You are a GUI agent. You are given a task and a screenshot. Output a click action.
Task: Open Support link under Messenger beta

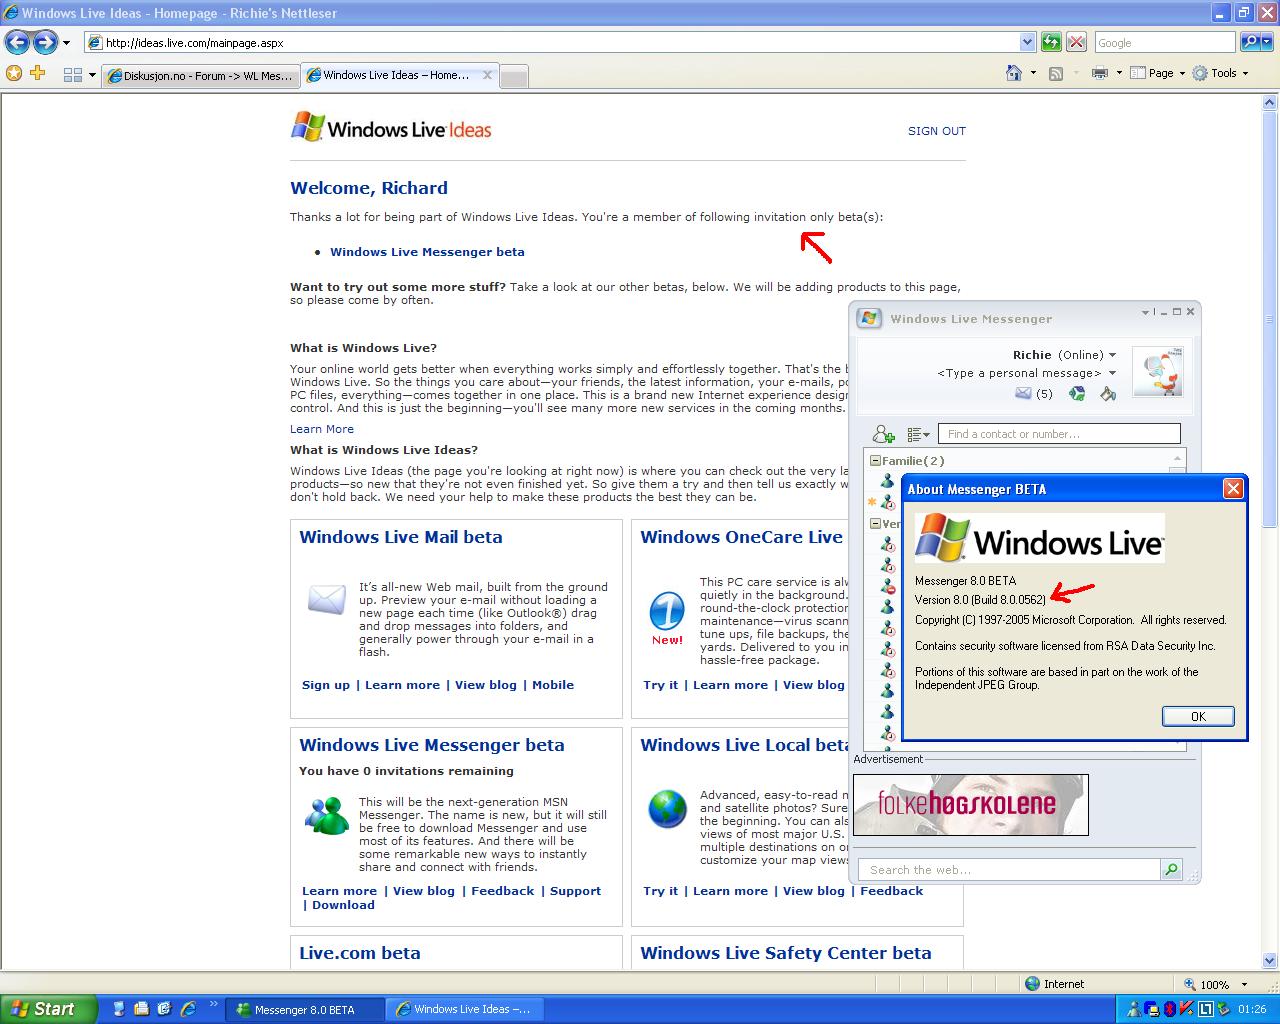point(575,891)
